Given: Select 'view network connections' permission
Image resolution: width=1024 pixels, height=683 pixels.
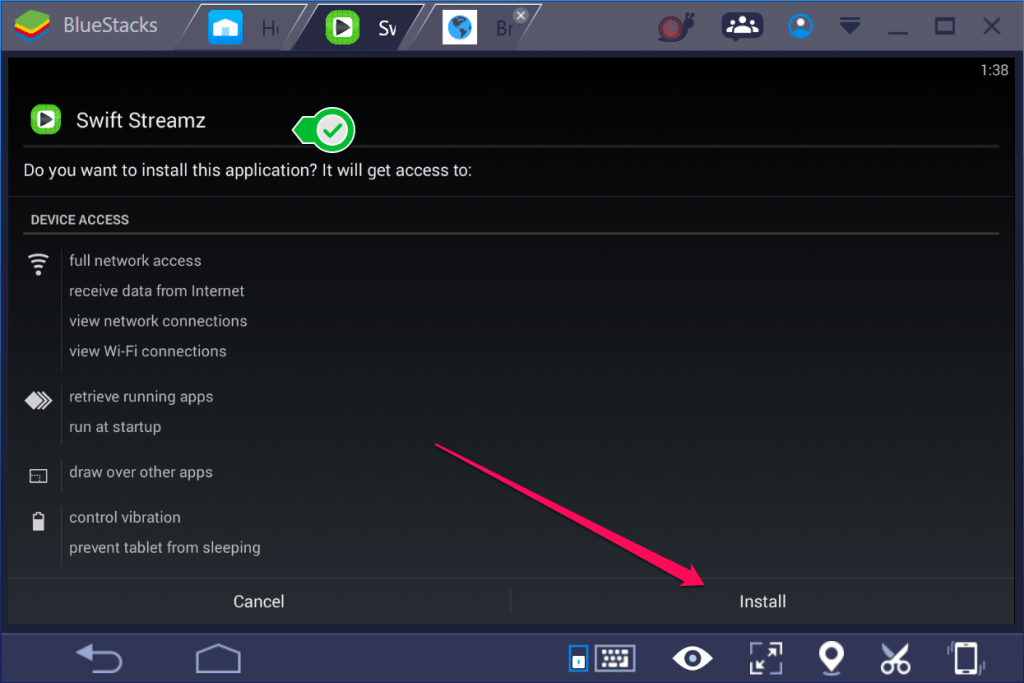Looking at the screenshot, I should [x=158, y=321].
